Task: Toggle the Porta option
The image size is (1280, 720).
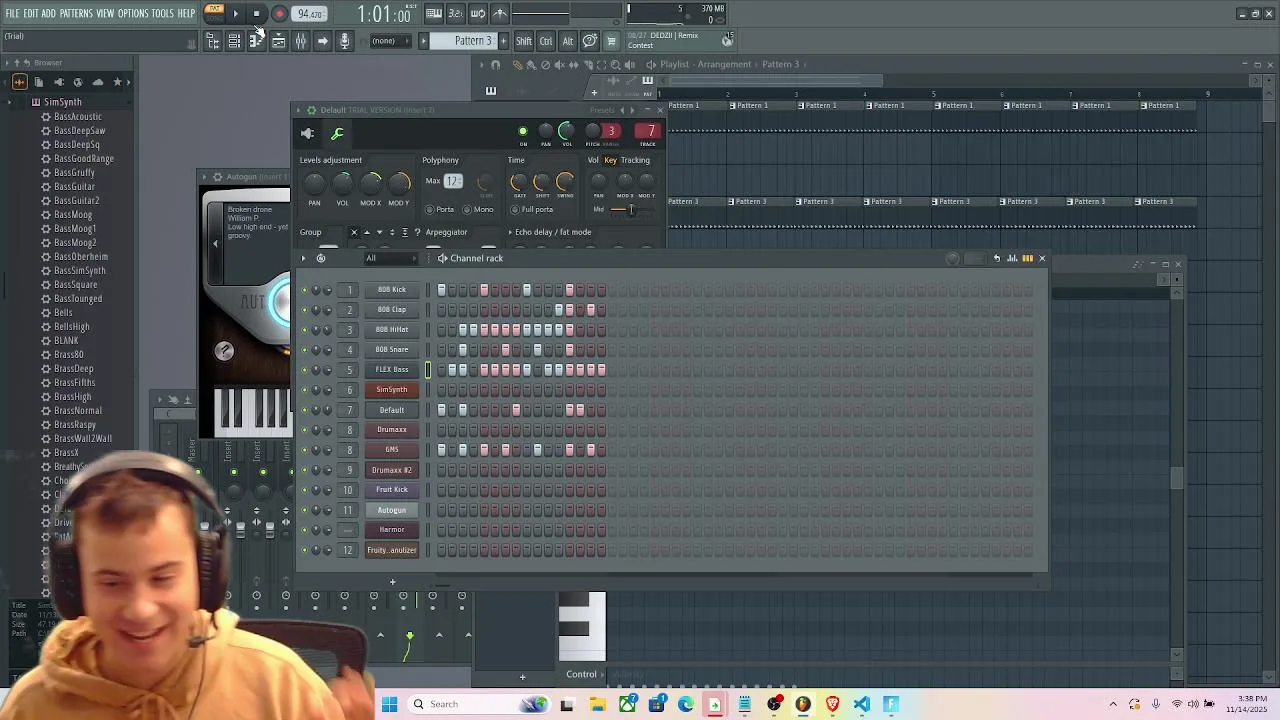Action: (440, 210)
